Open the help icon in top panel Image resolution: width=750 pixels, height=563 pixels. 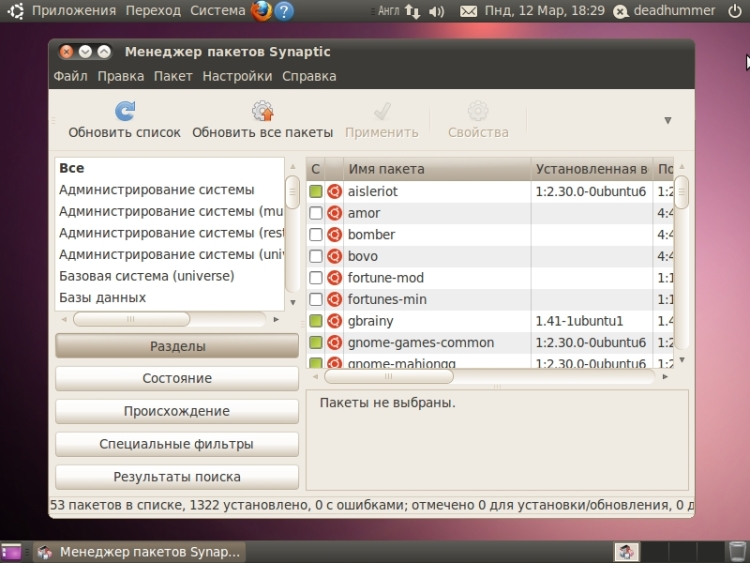[x=284, y=11]
